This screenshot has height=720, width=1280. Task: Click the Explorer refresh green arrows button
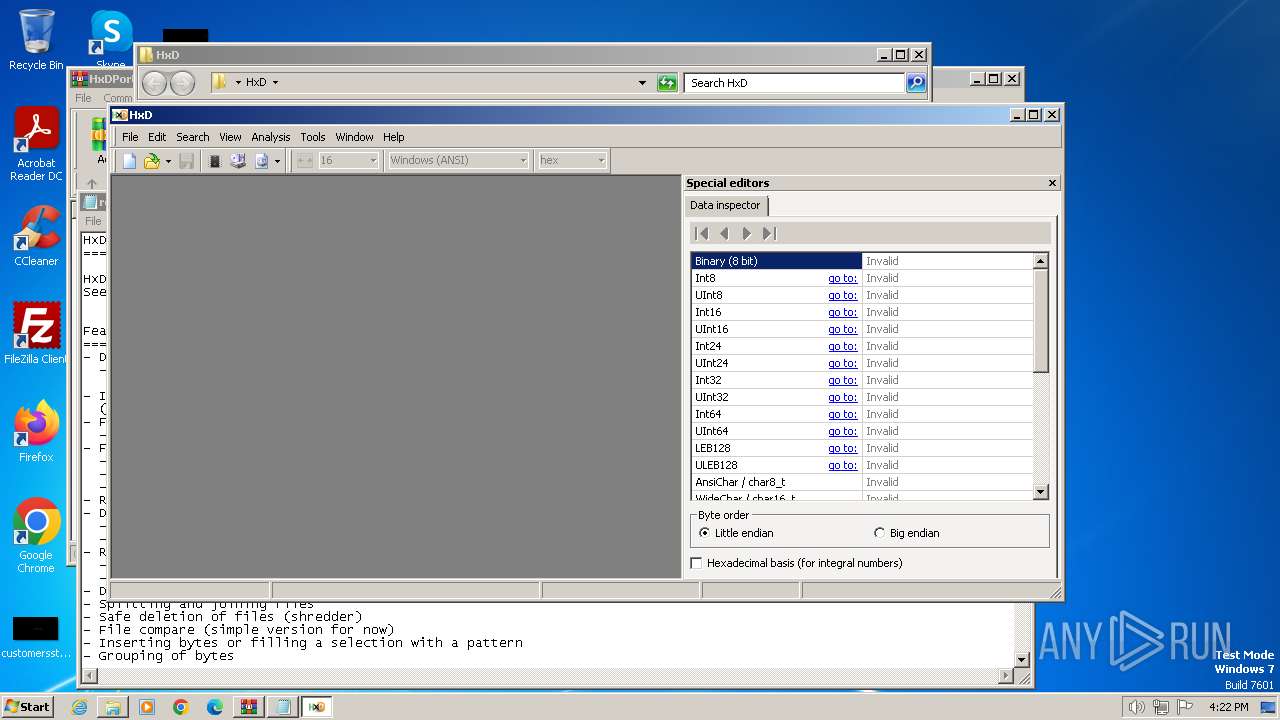tap(667, 83)
